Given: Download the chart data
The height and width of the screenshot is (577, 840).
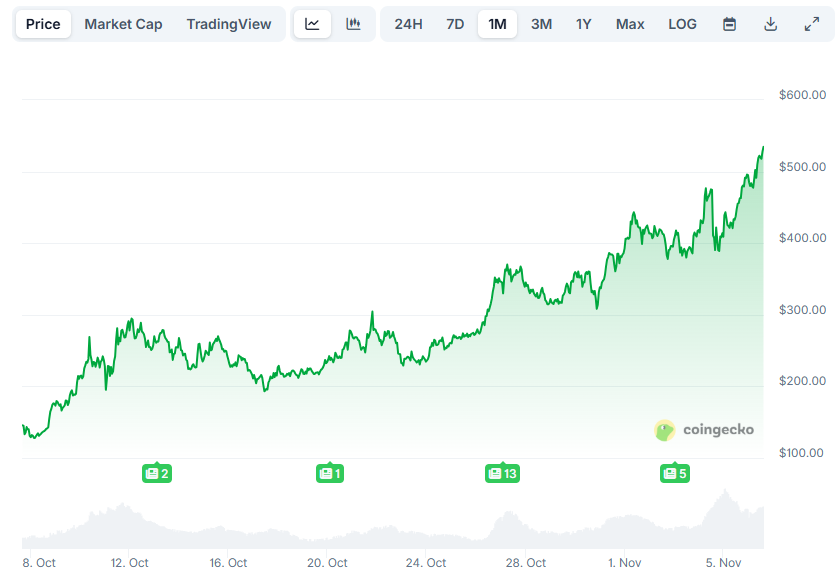Looking at the screenshot, I should pos(770,23).
